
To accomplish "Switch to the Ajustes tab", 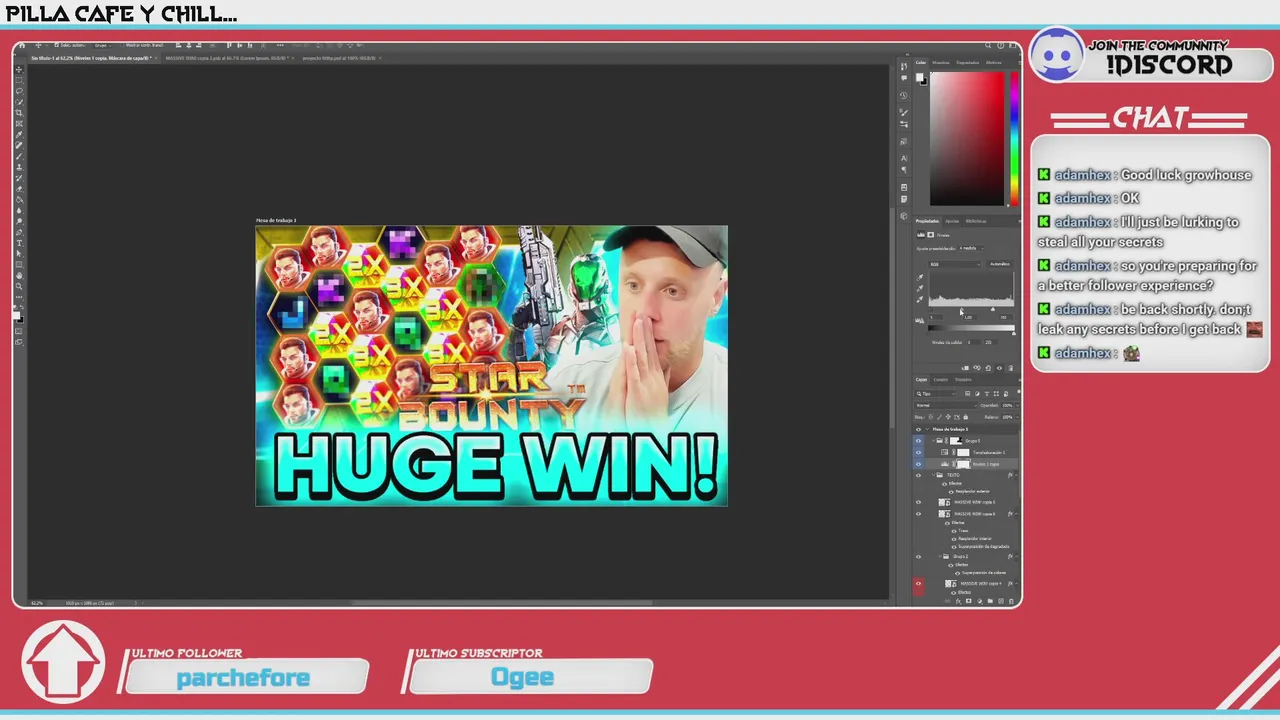I will click(x=951, y=221).
